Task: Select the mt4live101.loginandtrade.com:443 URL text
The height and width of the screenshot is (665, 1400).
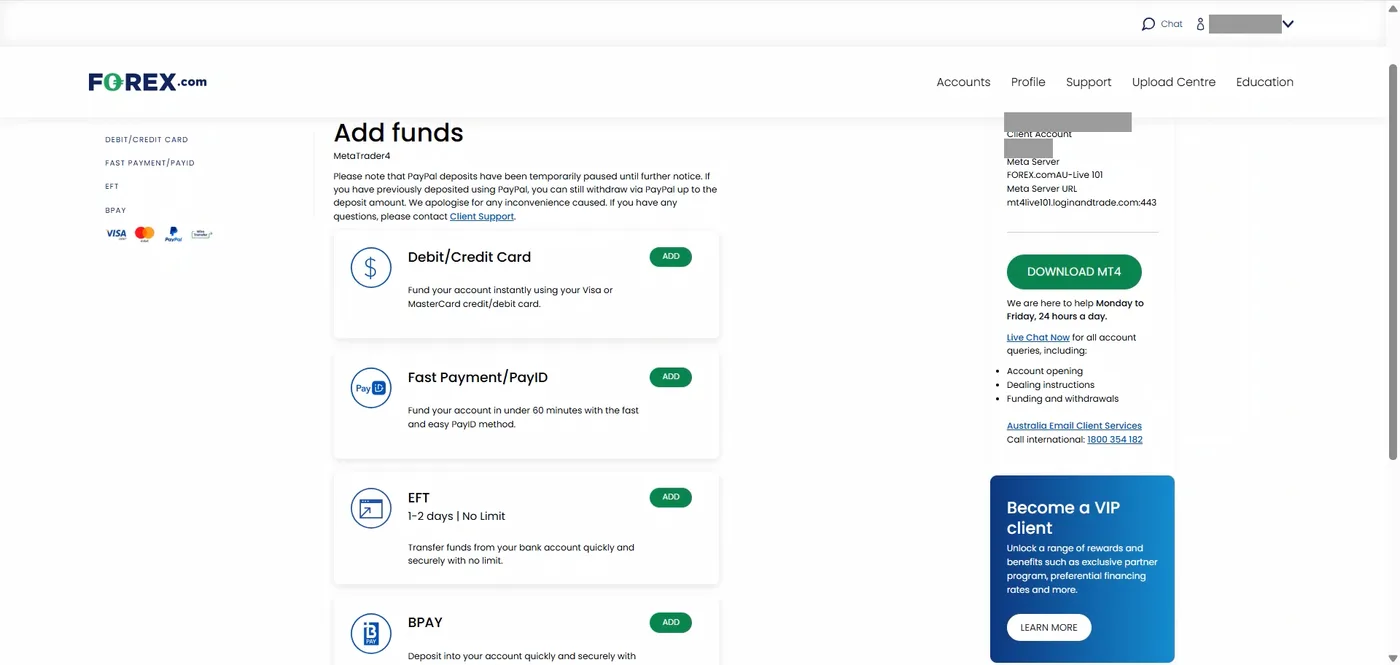Action: (x=1082, y=203)
